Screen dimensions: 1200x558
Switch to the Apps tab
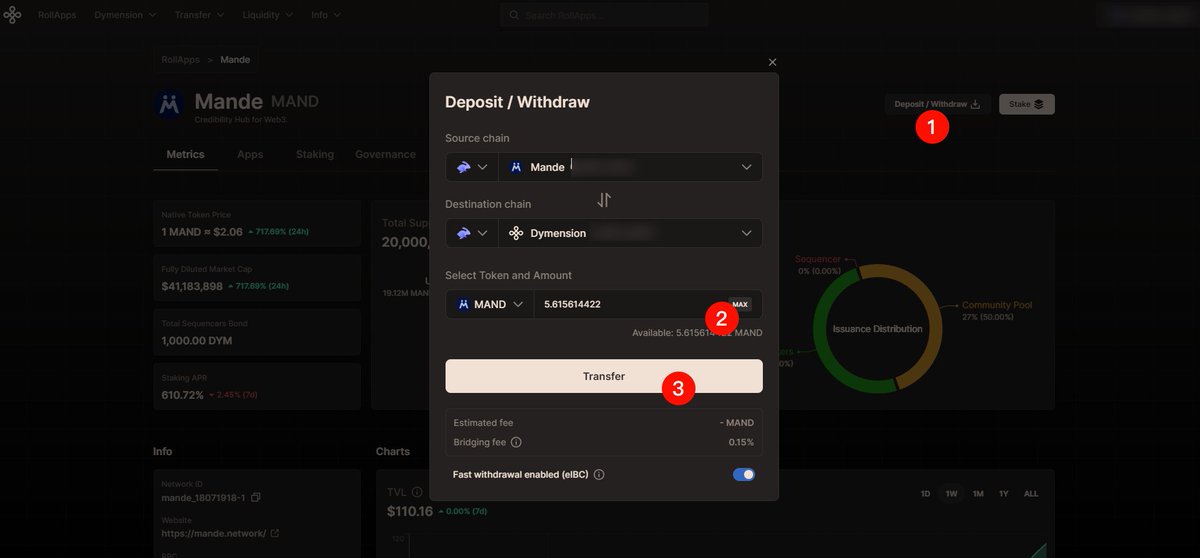[250, 154]
